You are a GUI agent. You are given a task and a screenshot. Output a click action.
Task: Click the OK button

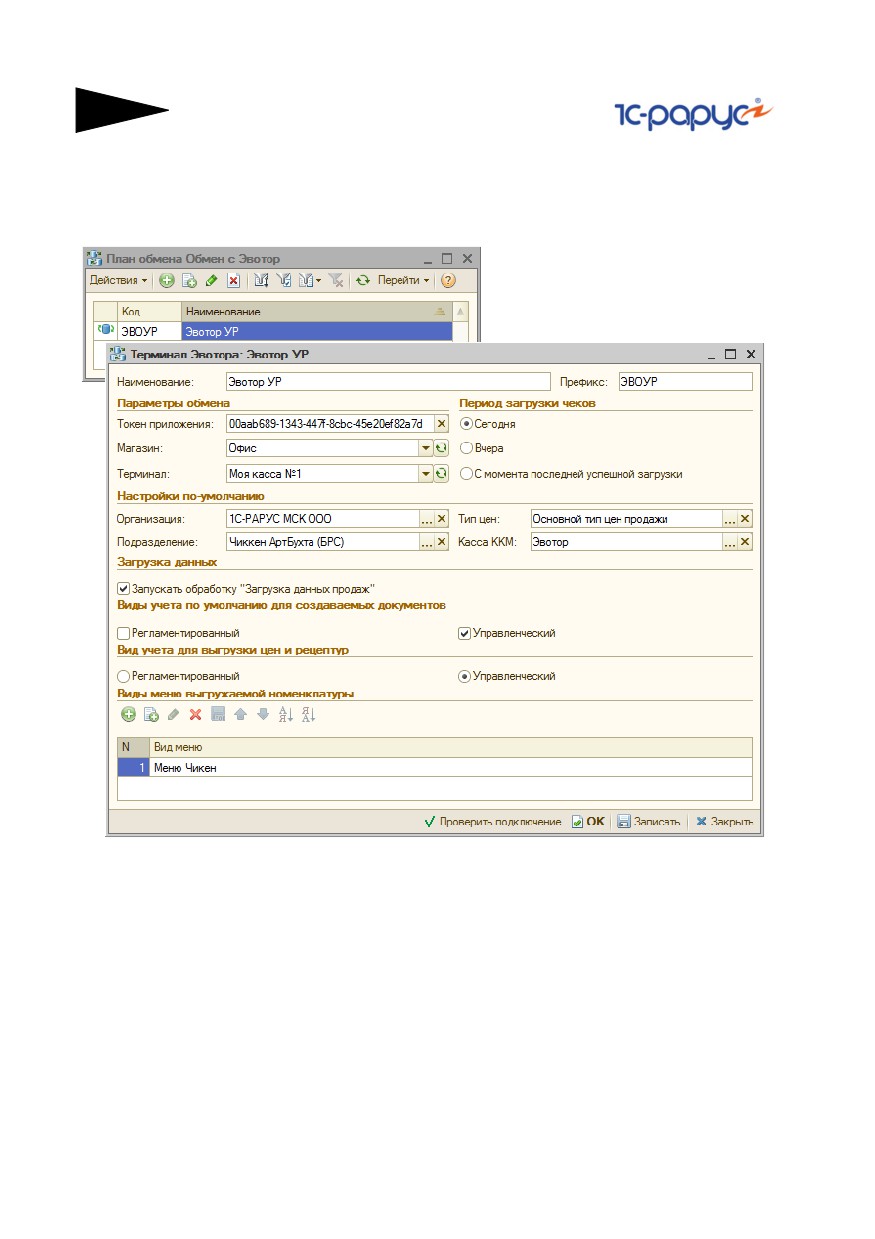coord(589,821)
